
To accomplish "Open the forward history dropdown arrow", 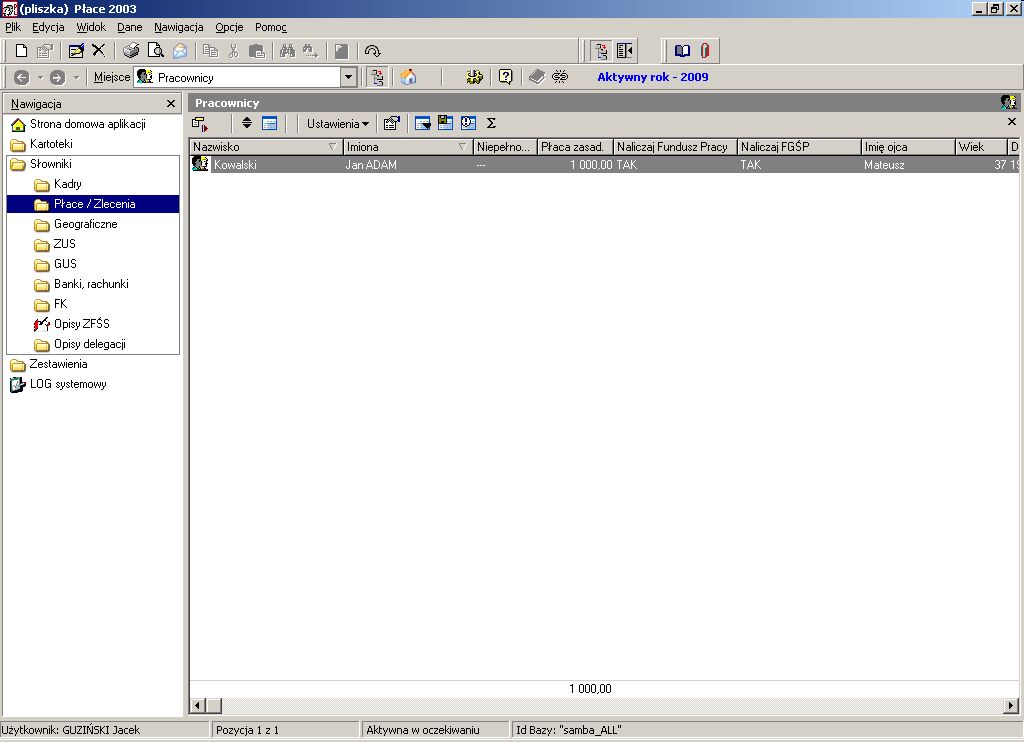I will [76, 77].
